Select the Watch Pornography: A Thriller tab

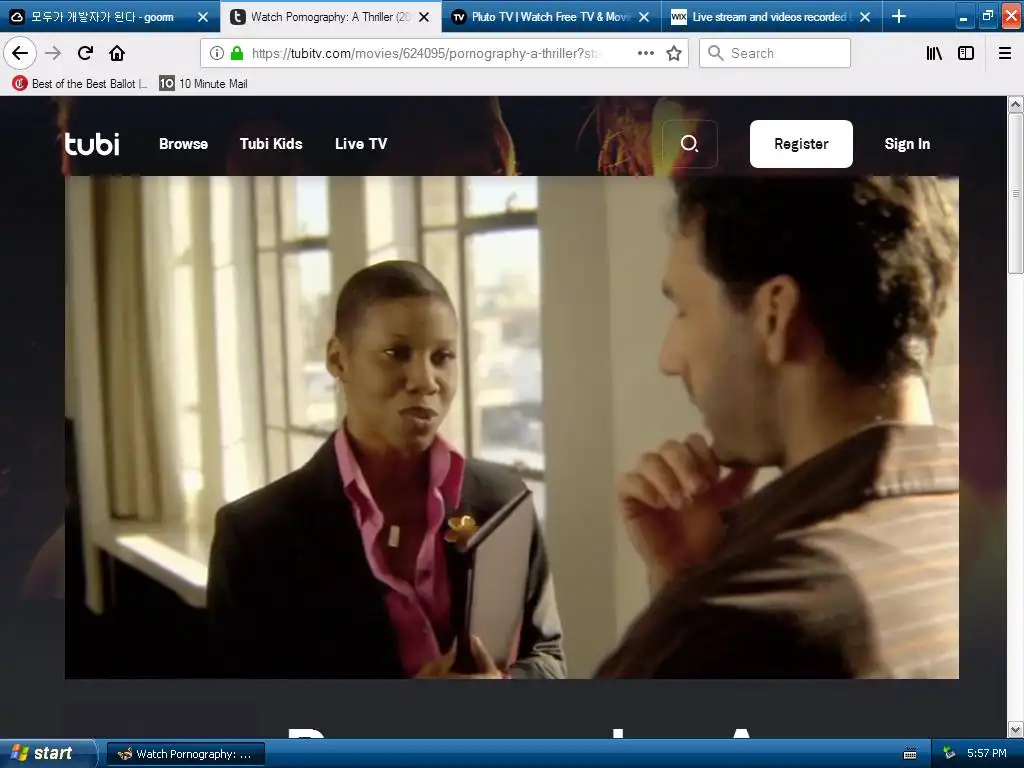click(x=330, y=17)
